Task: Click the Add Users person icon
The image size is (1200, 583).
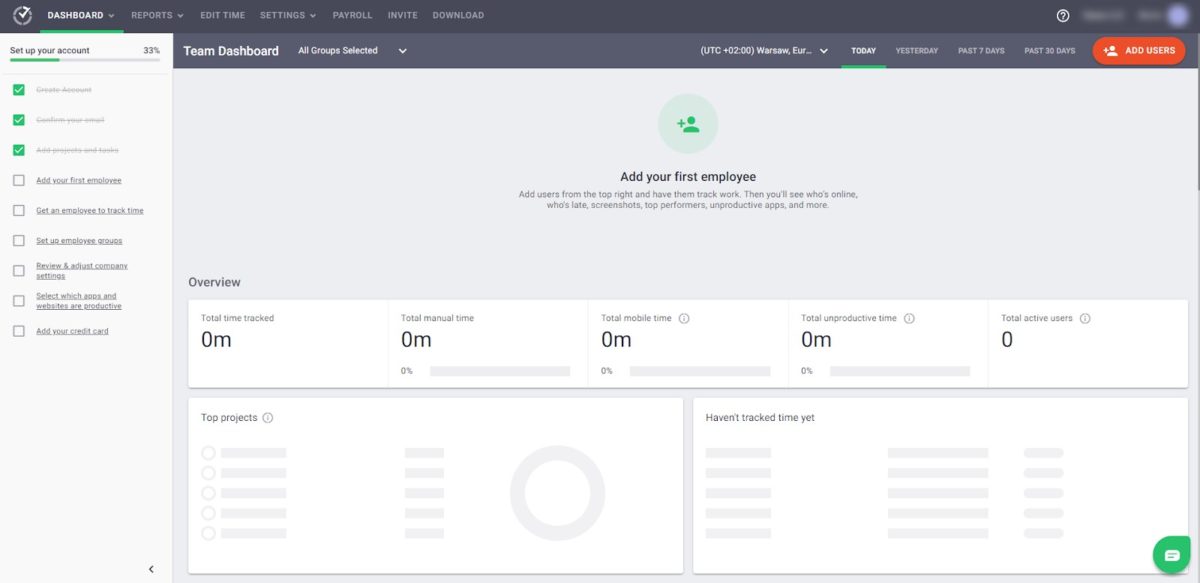Action: coord(1112,49)
